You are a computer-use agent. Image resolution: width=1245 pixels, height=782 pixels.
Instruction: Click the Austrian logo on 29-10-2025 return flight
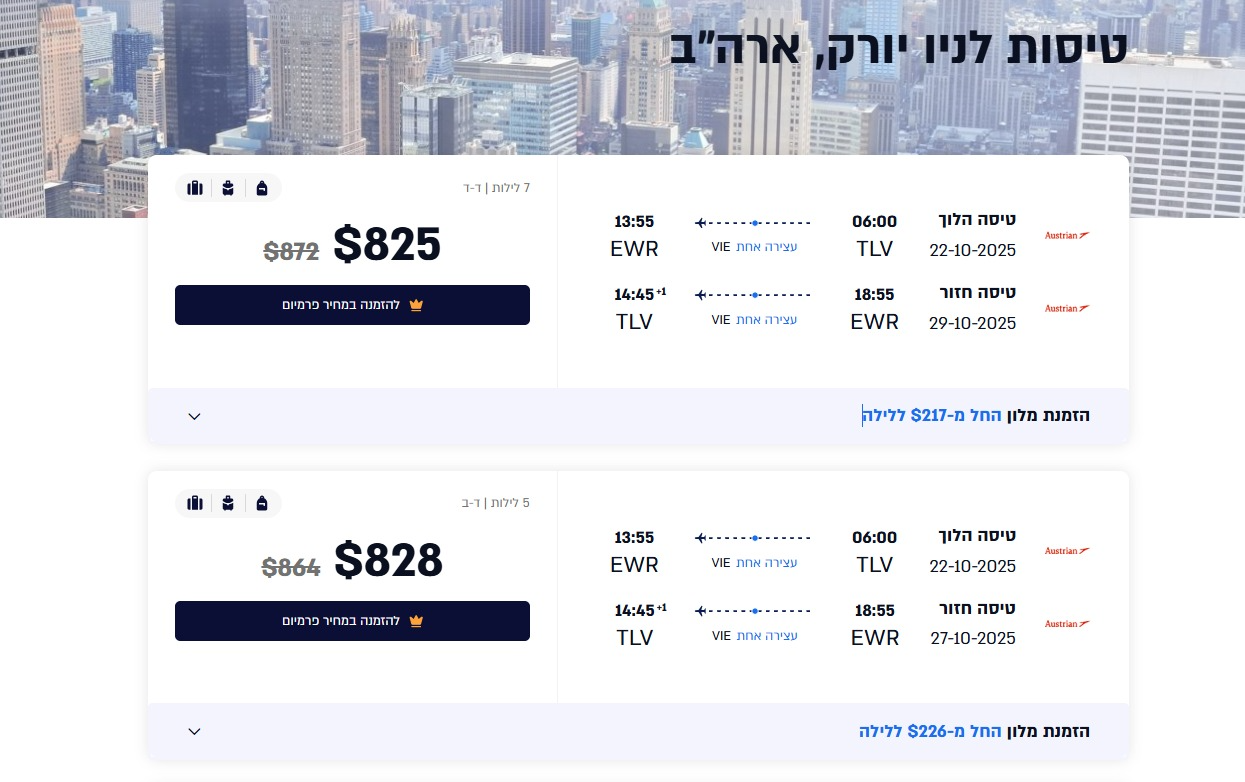point(1067,308)
